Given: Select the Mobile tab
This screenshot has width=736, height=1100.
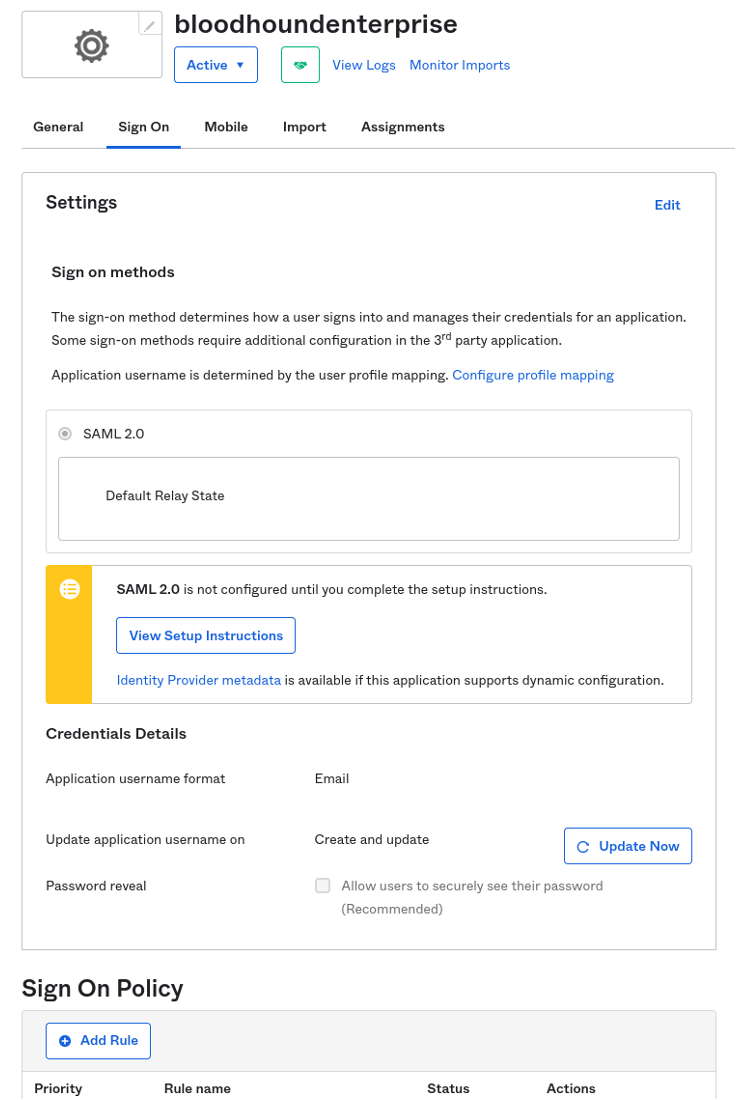Looking at the screenshot, I should (226, 127).
